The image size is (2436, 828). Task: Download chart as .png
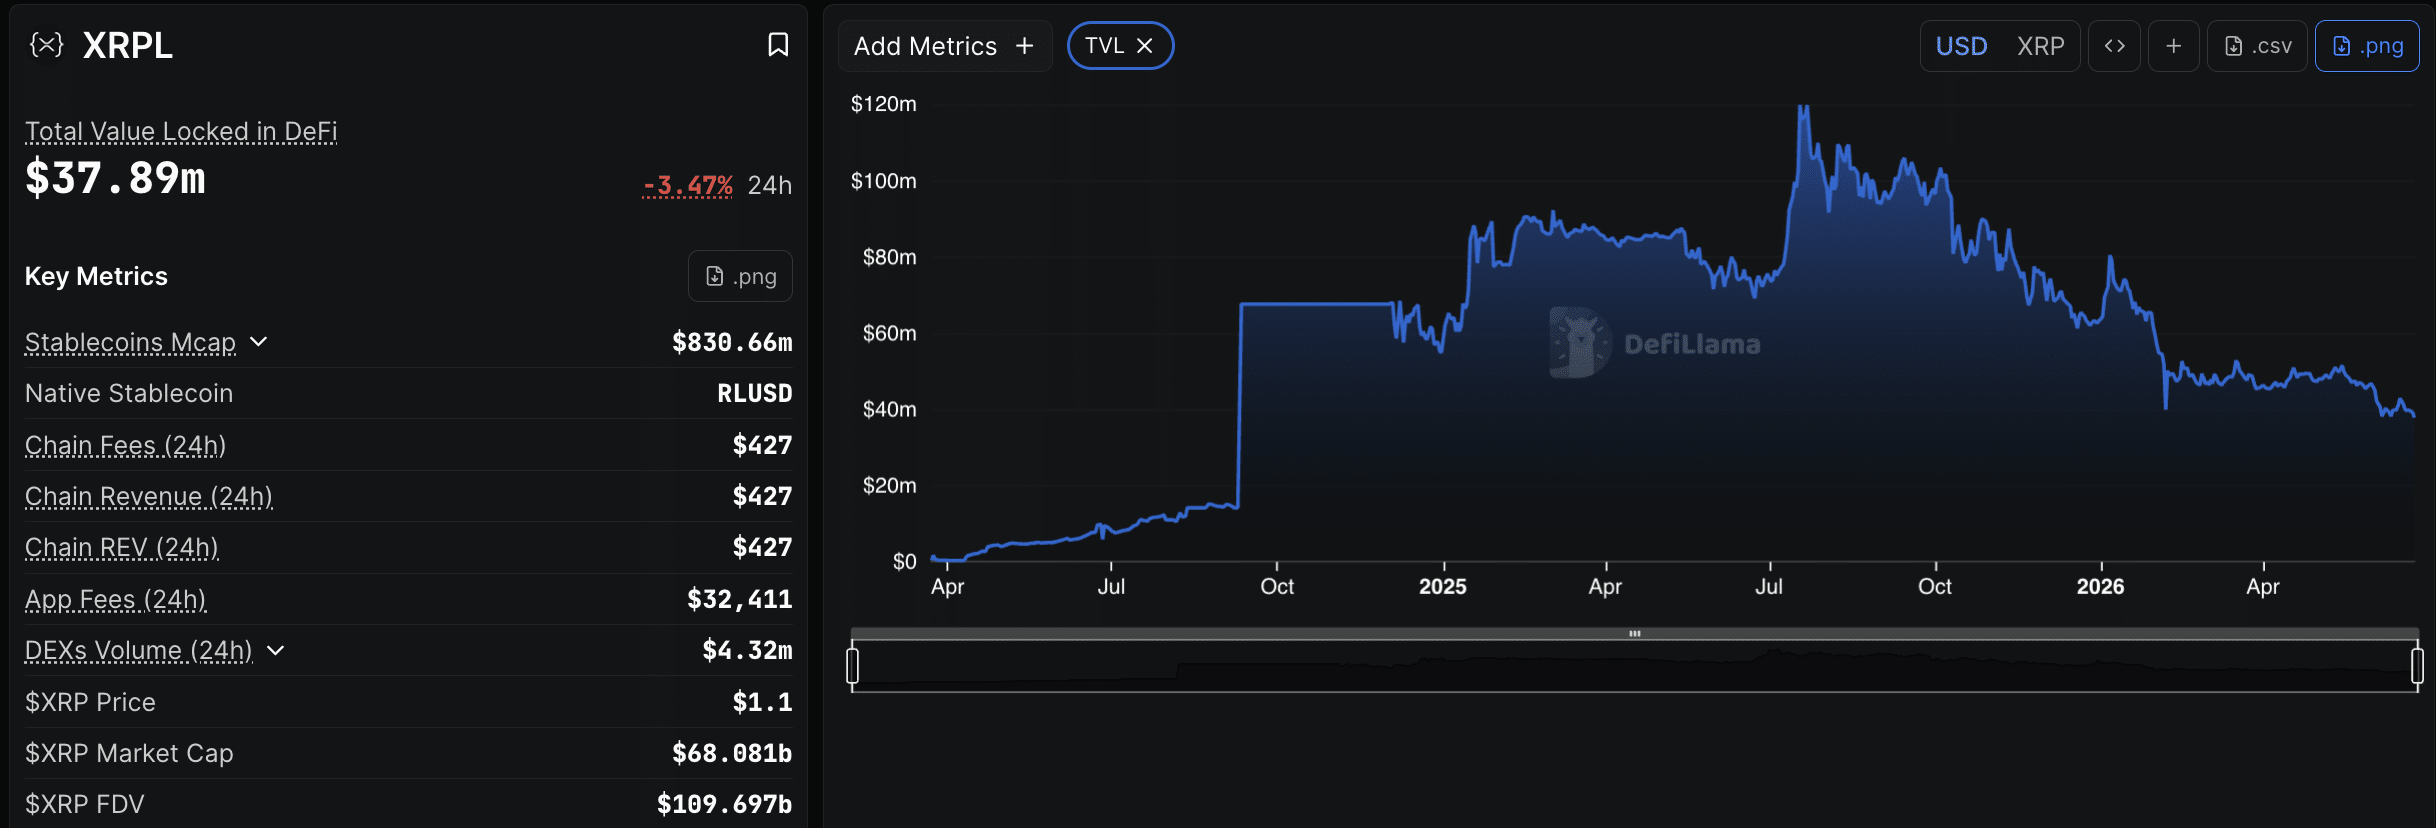pos(2367,46)
